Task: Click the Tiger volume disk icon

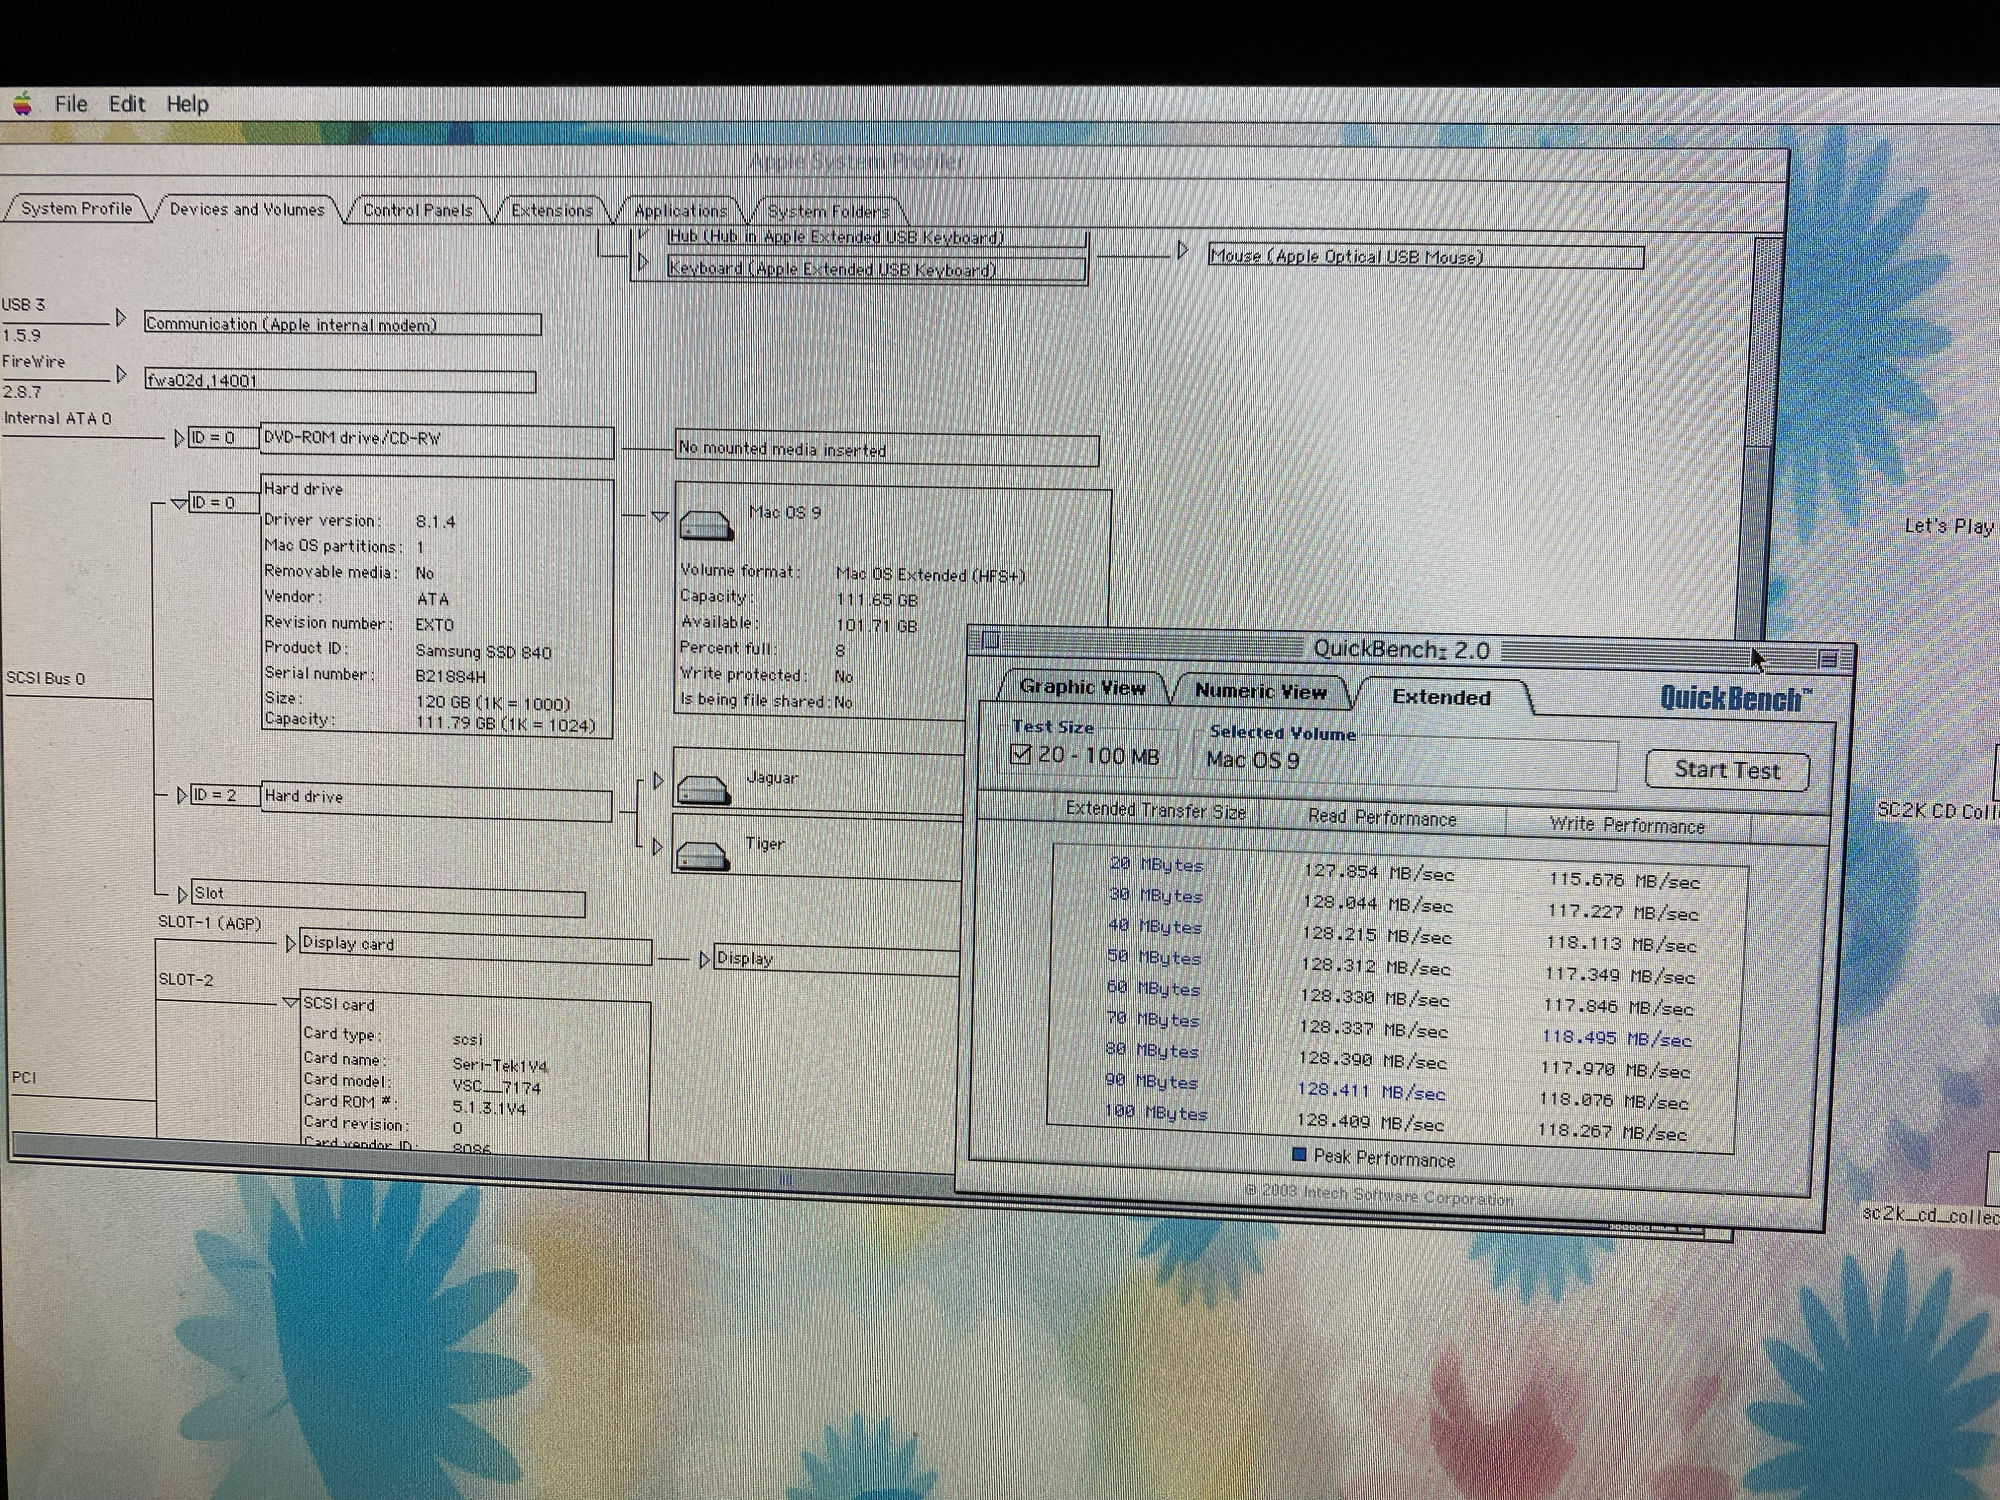Action: (x=702, y=855)
